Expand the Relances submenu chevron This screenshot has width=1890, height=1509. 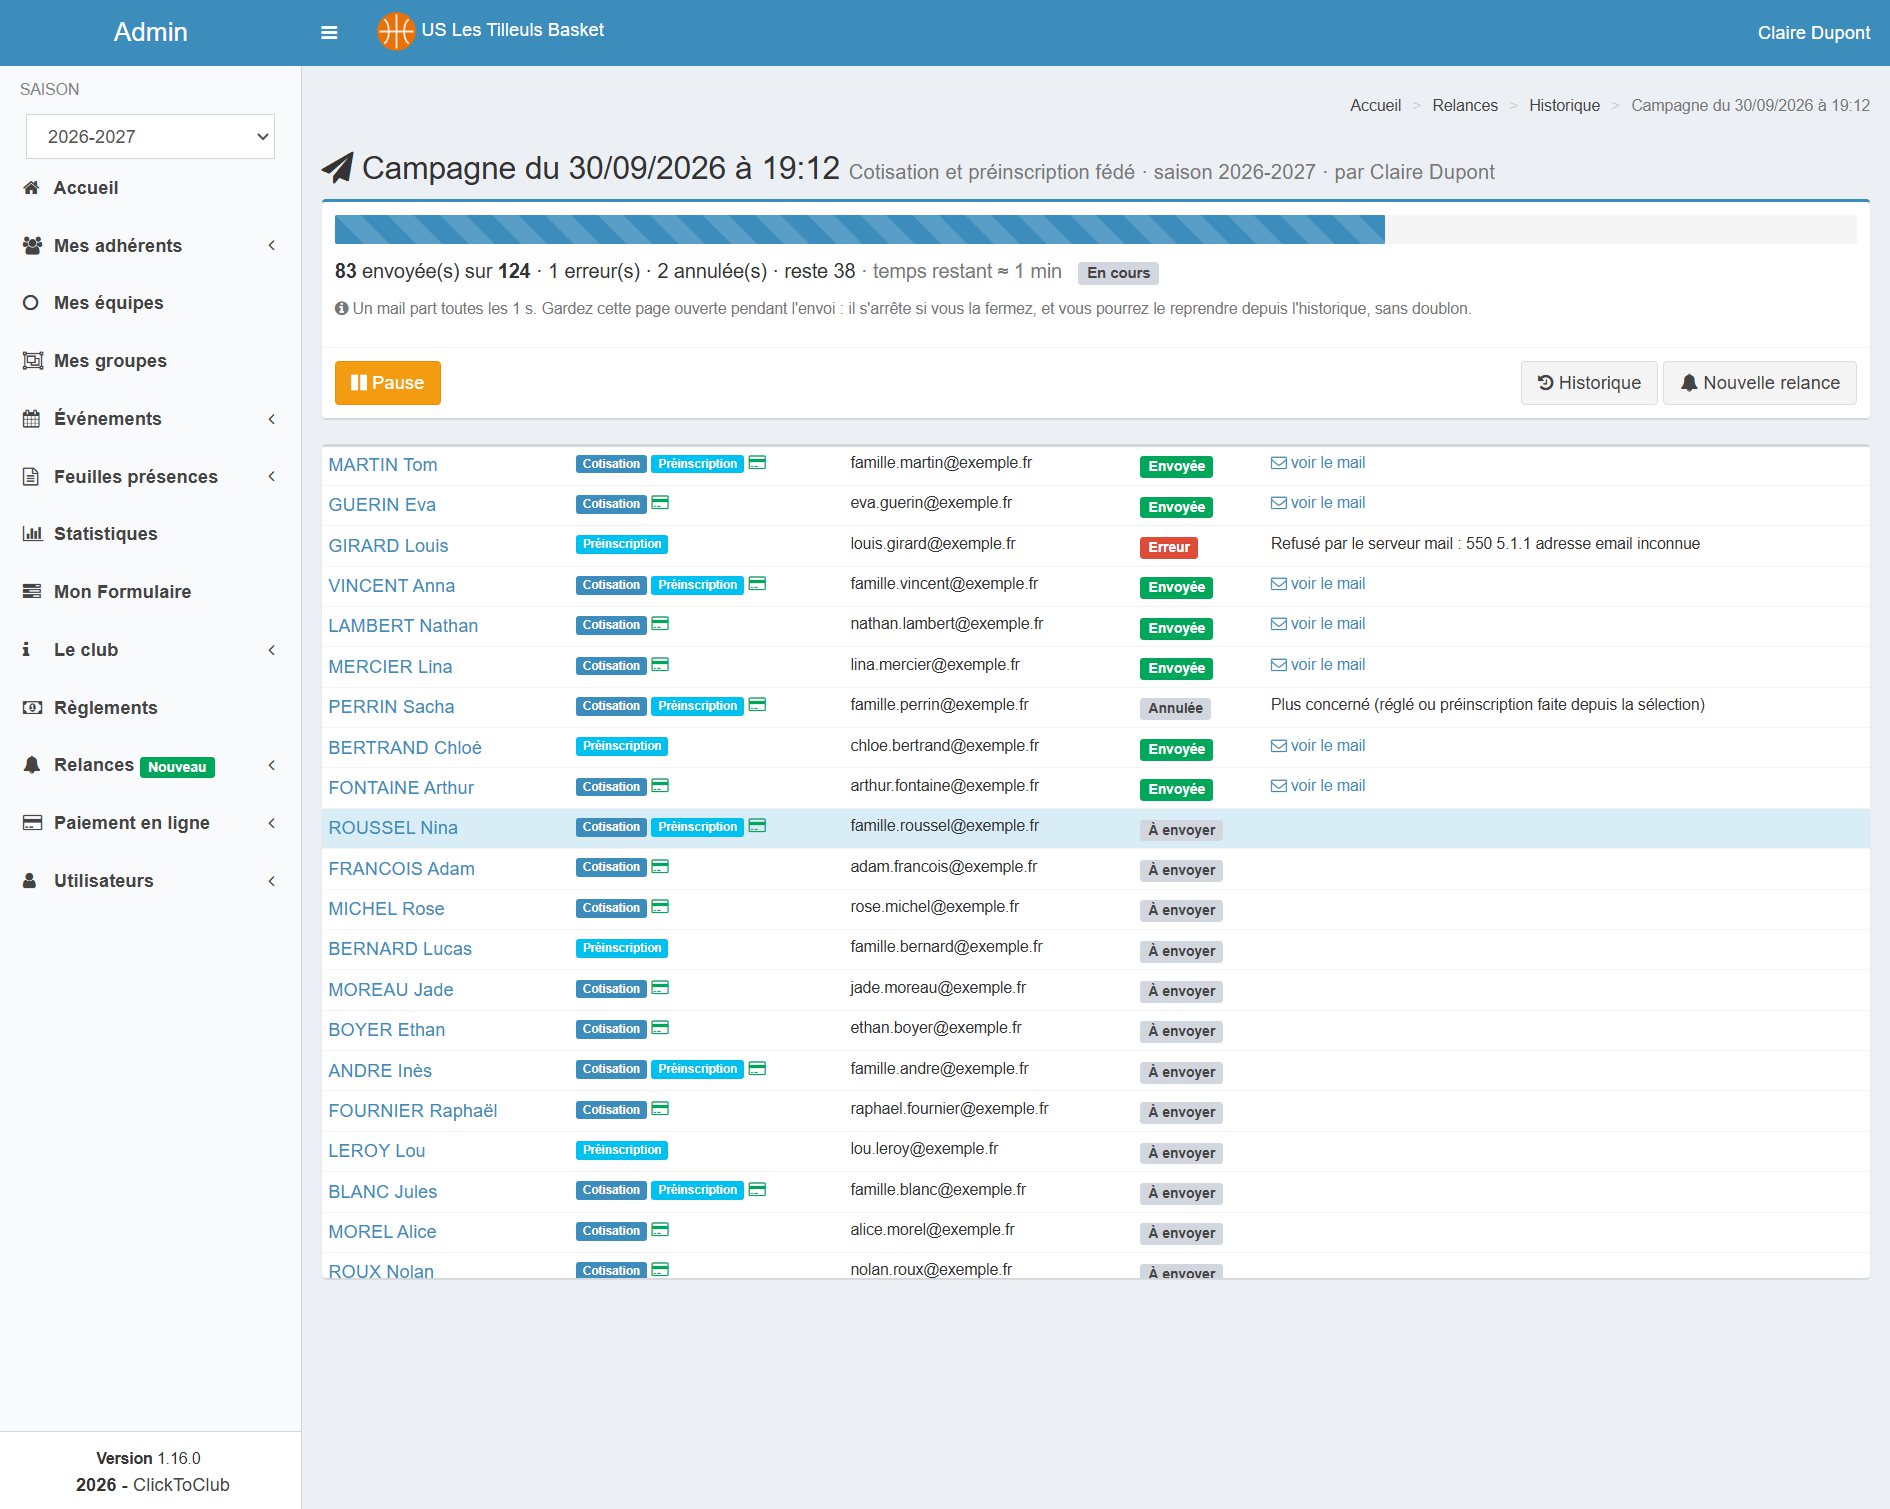pyautogui.click(x=272, y=765)
